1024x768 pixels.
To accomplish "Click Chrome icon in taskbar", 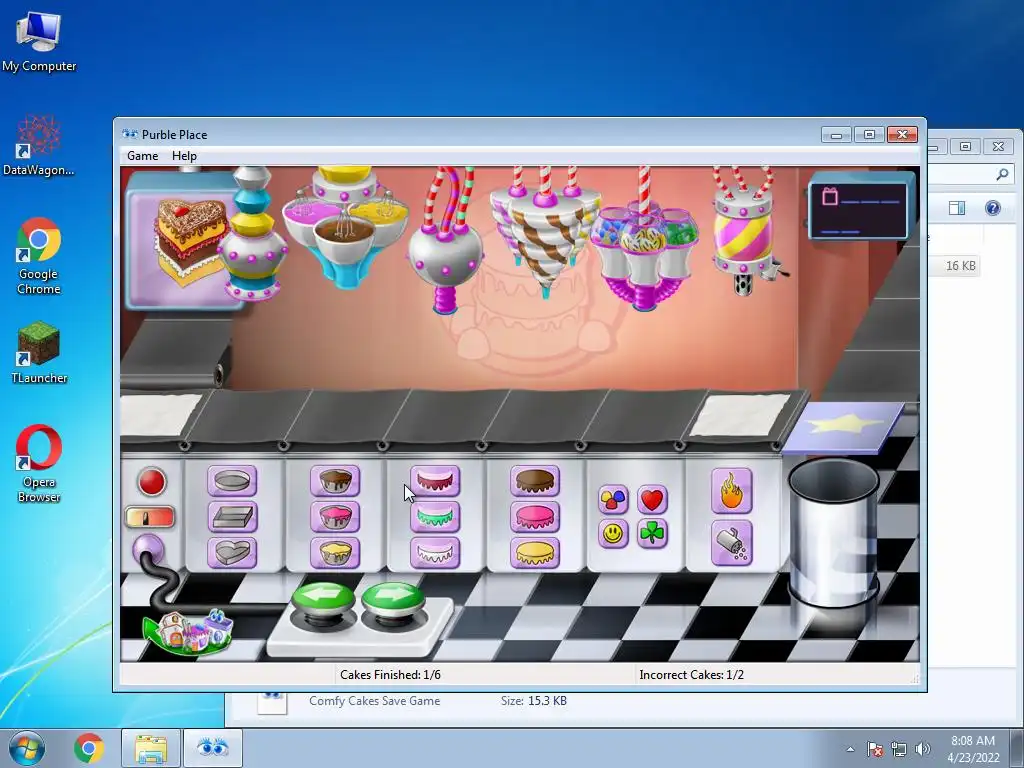I will [89, 748].
